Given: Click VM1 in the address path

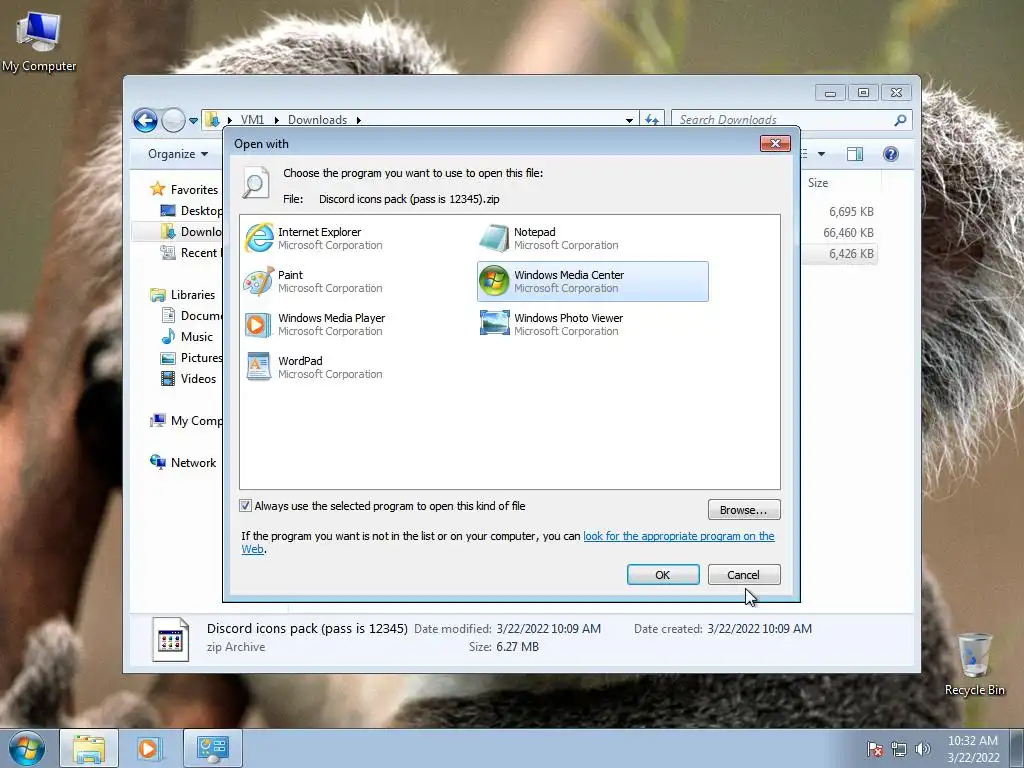Looking at the screenshot, I should (252, 120).
